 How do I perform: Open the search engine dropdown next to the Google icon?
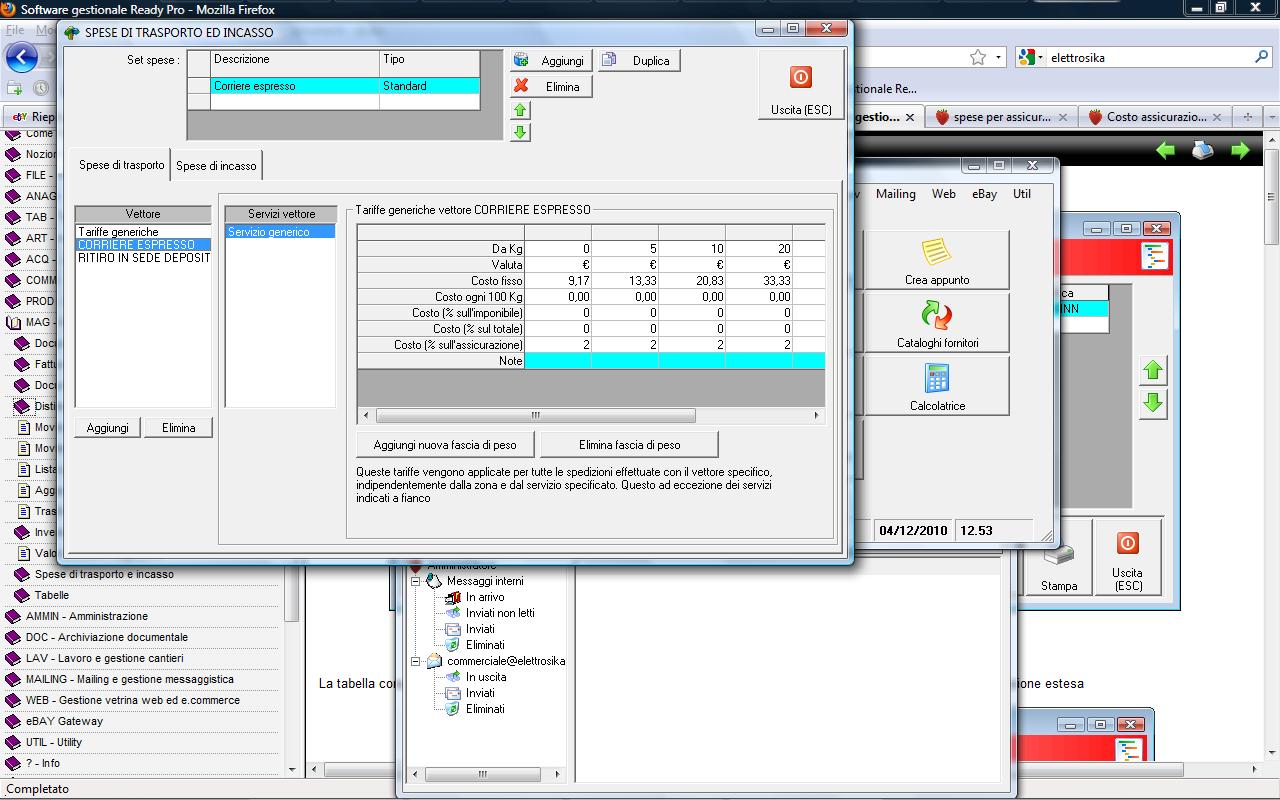1042,58
